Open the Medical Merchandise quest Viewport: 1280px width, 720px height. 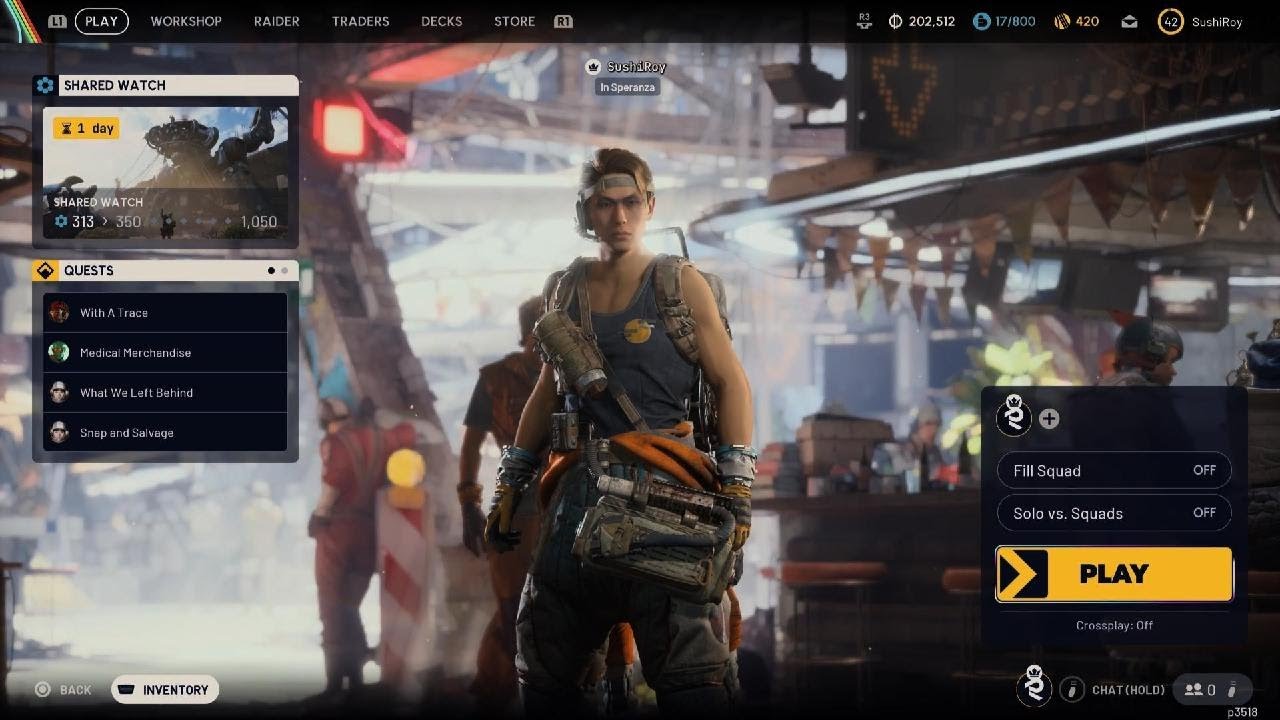165,352
